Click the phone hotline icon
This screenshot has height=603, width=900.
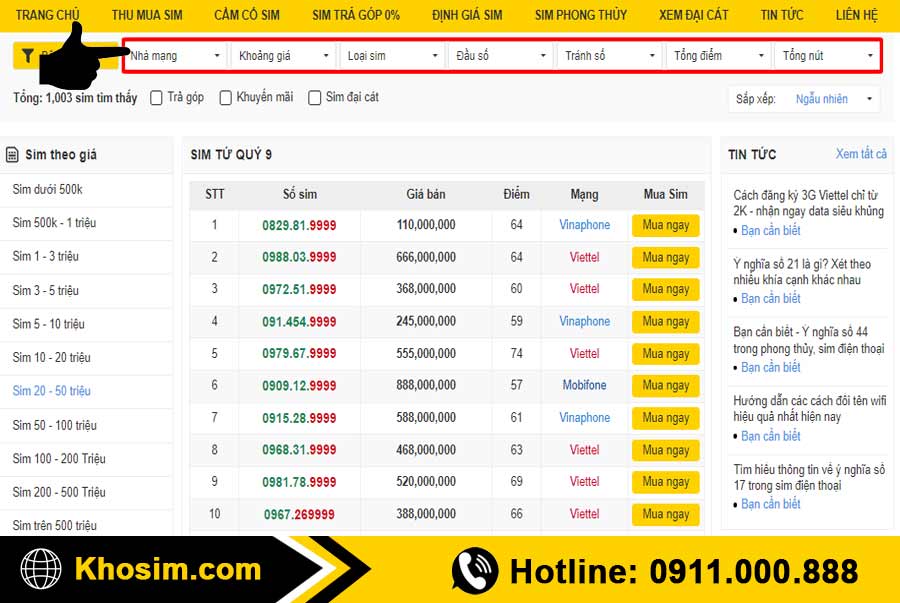coord(474,571)
